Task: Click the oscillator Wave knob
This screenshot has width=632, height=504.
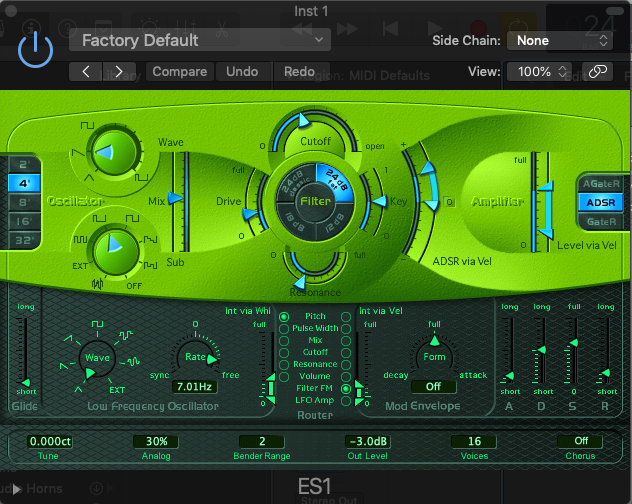Action: [114, 152]
